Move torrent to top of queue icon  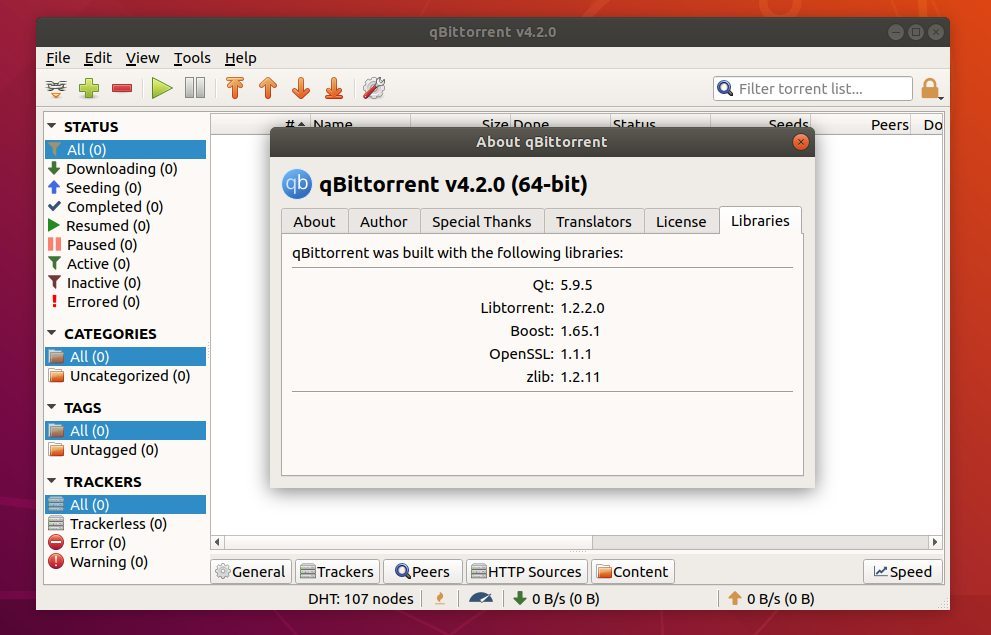(x=235, y=88)
